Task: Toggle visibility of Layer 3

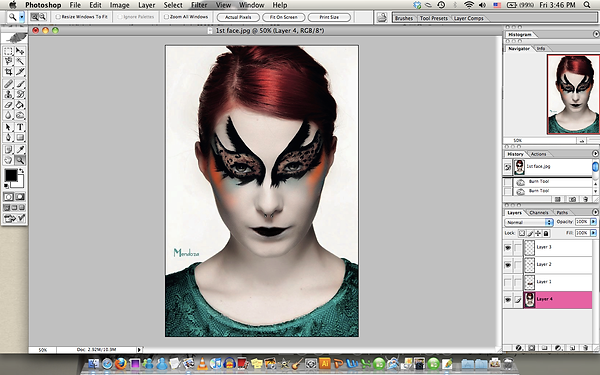Action: 508,248
